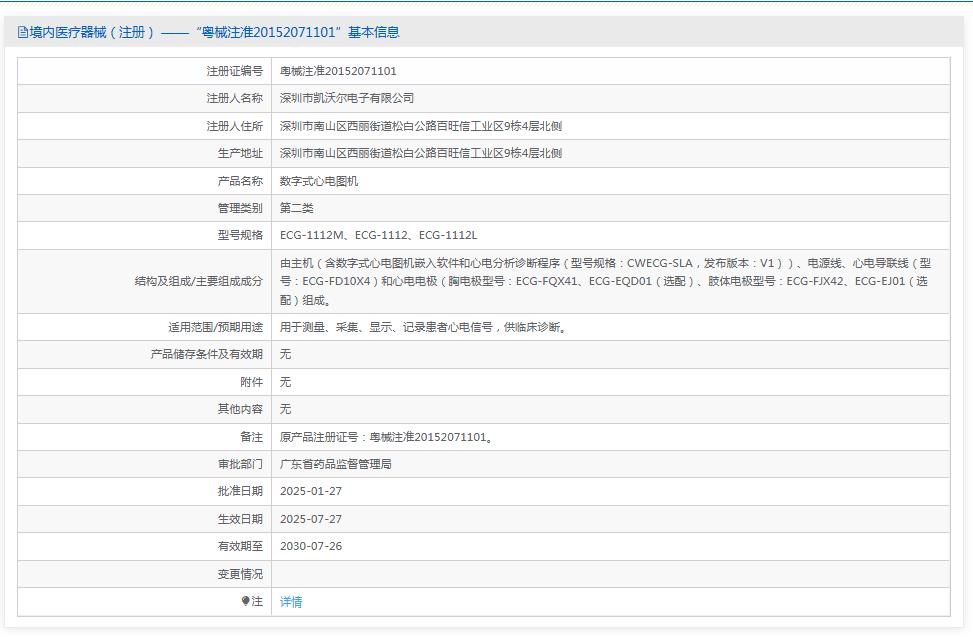Click management category value 第二类
Screen dimensions: 973x641
click(296, 208)
